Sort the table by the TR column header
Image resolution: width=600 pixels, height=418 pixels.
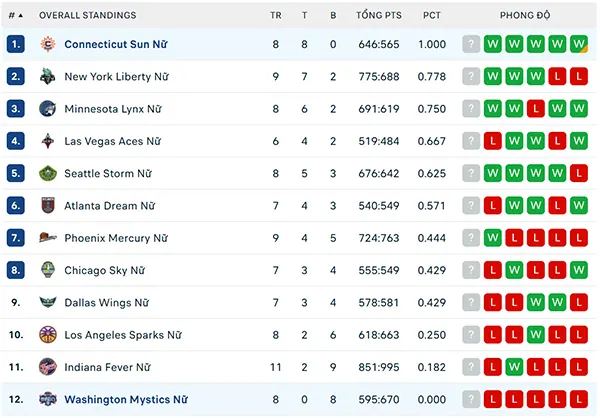click(276, 15)
